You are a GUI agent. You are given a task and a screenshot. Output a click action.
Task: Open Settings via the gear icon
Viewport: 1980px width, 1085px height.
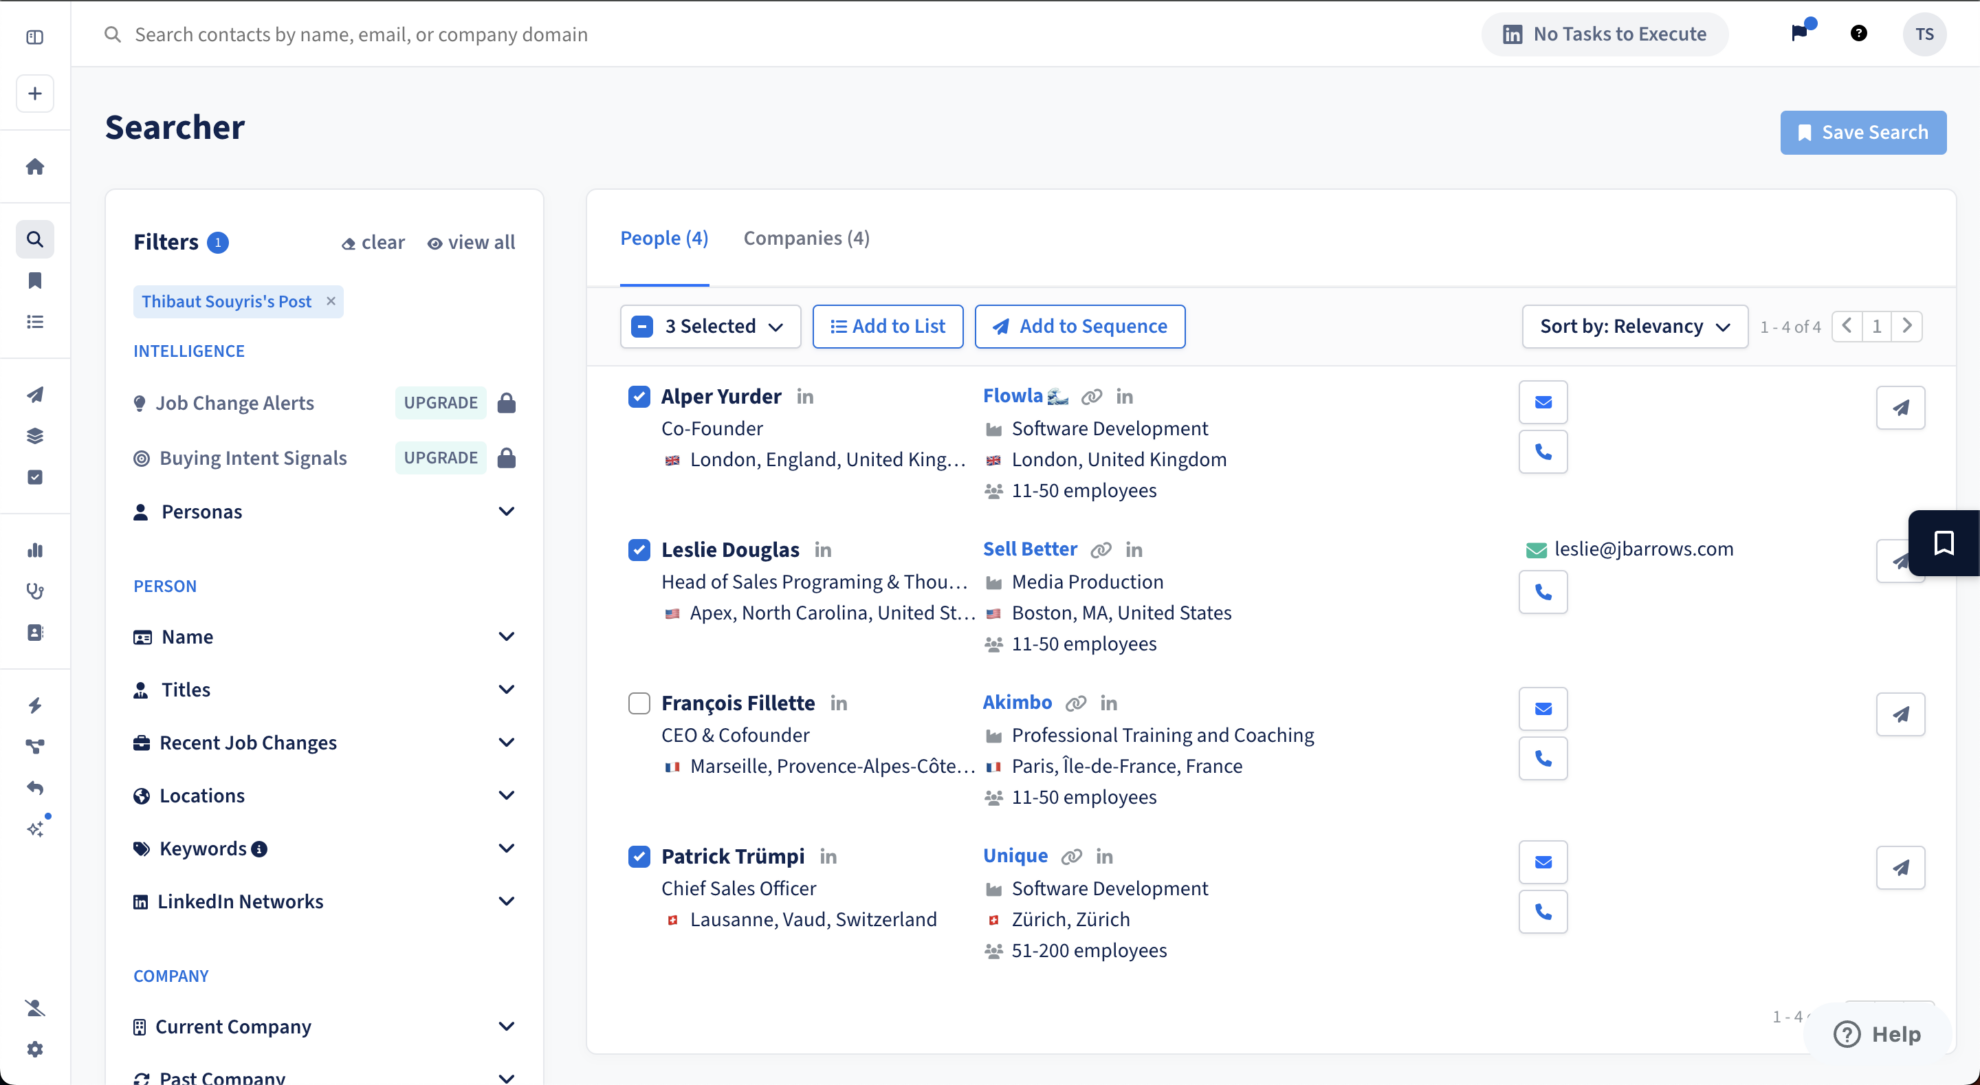35,1049
